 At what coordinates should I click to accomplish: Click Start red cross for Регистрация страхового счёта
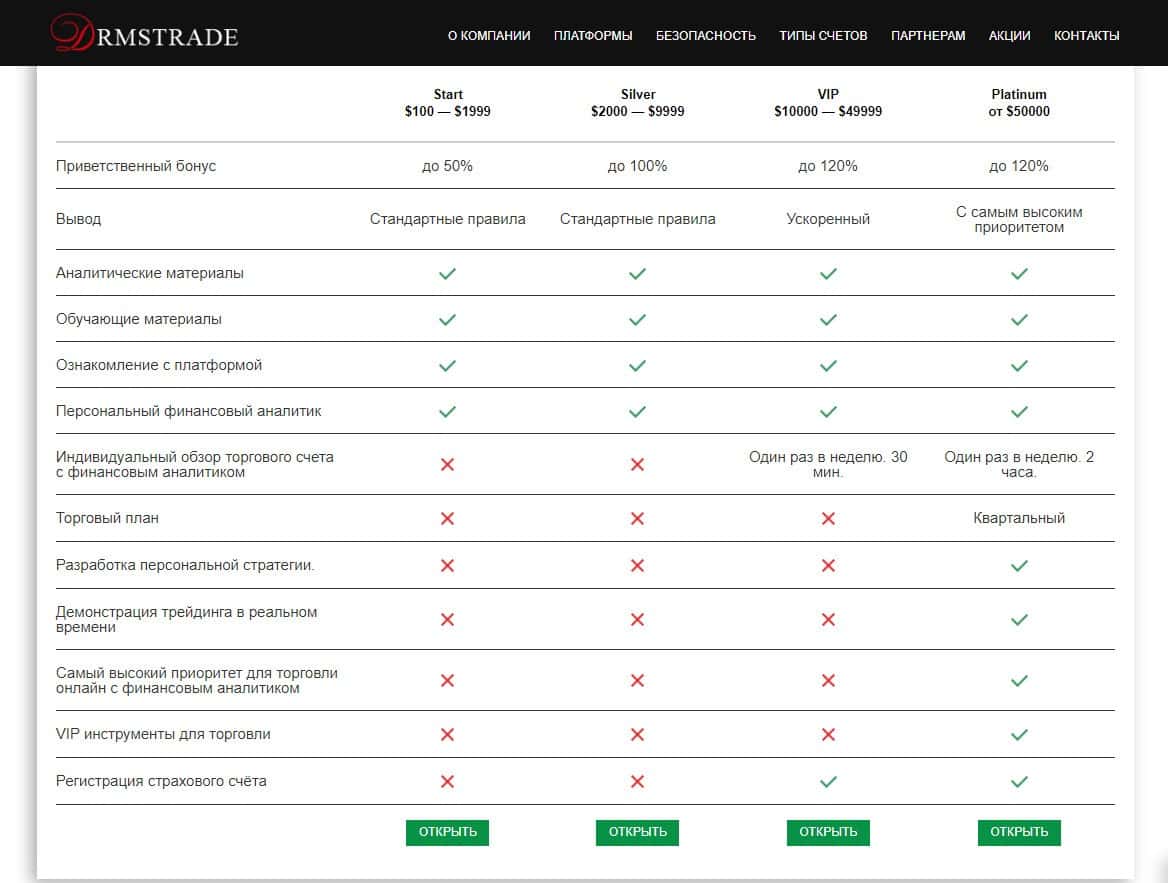pos(447,781)
